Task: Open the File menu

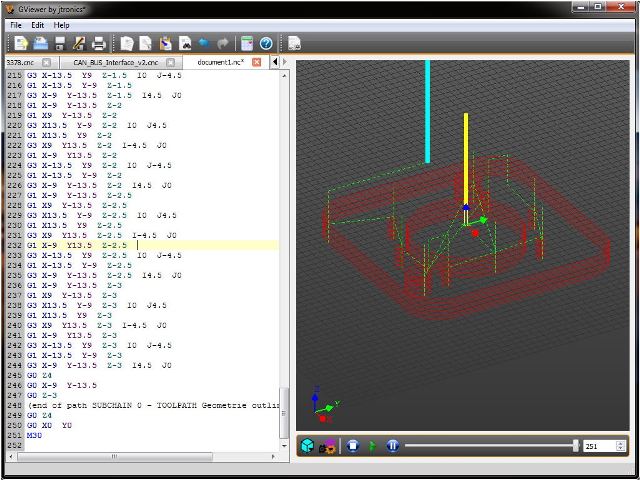Action: coord(16,25)
